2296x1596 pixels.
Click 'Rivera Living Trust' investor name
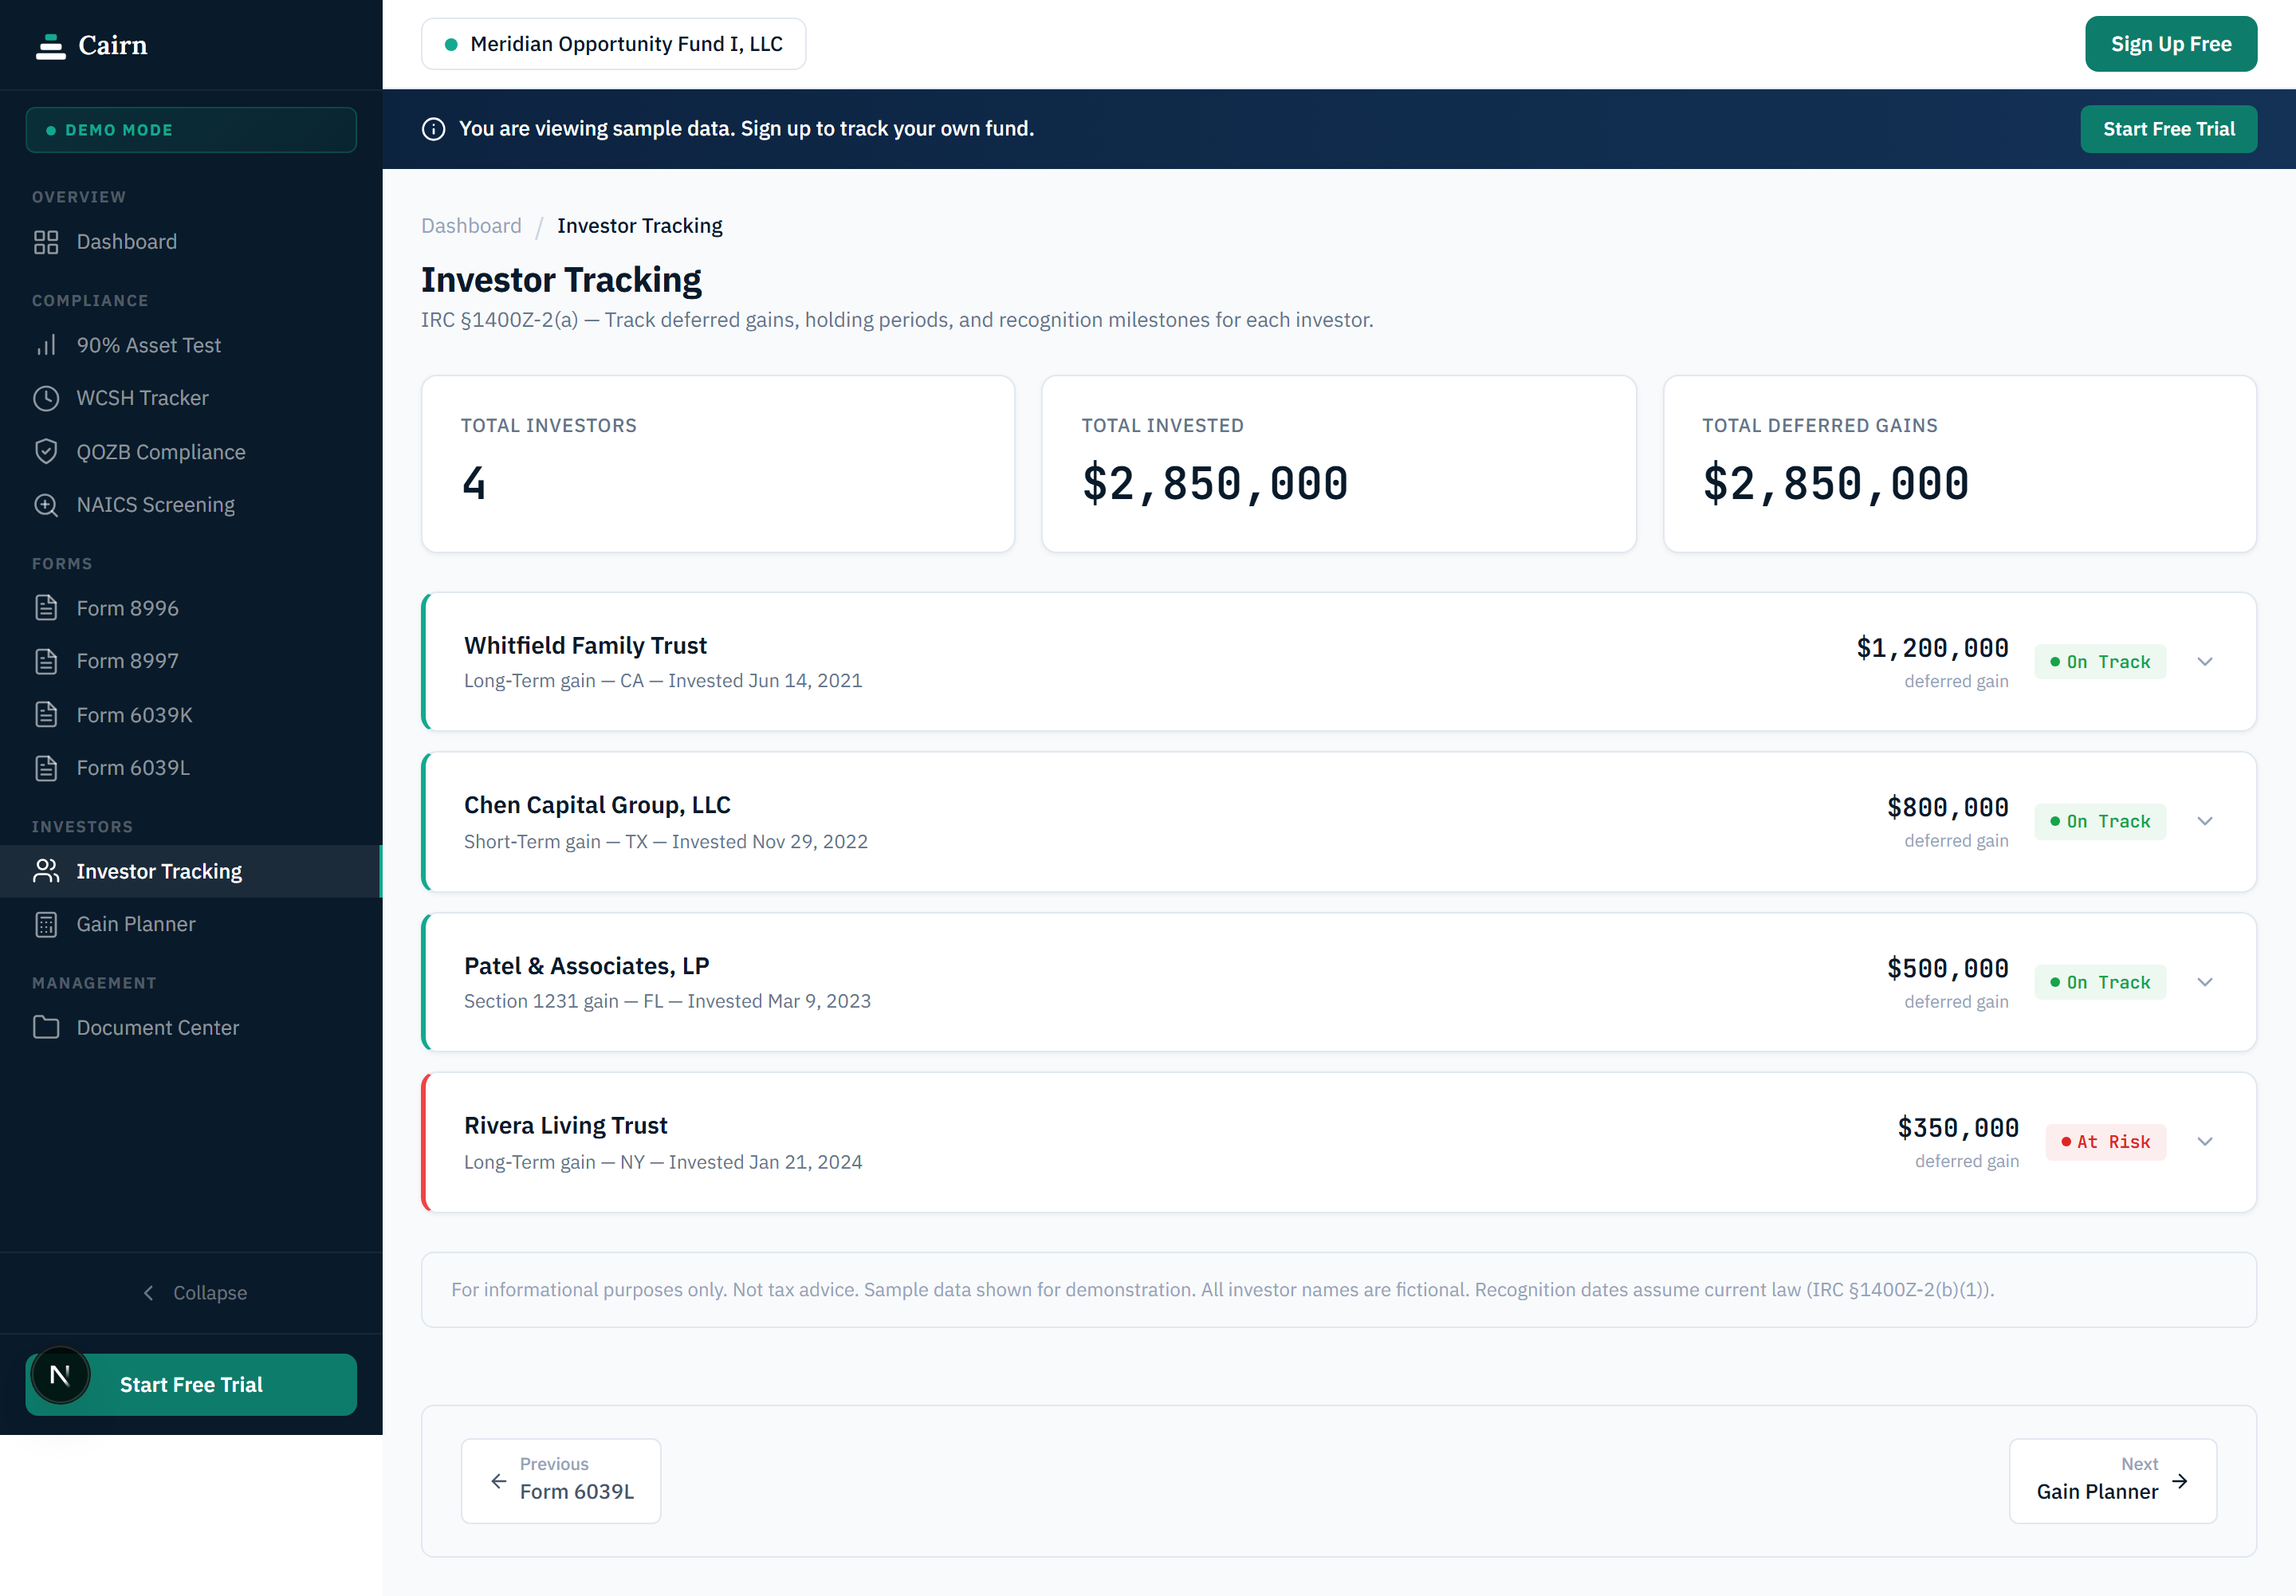coord(565,1126)
